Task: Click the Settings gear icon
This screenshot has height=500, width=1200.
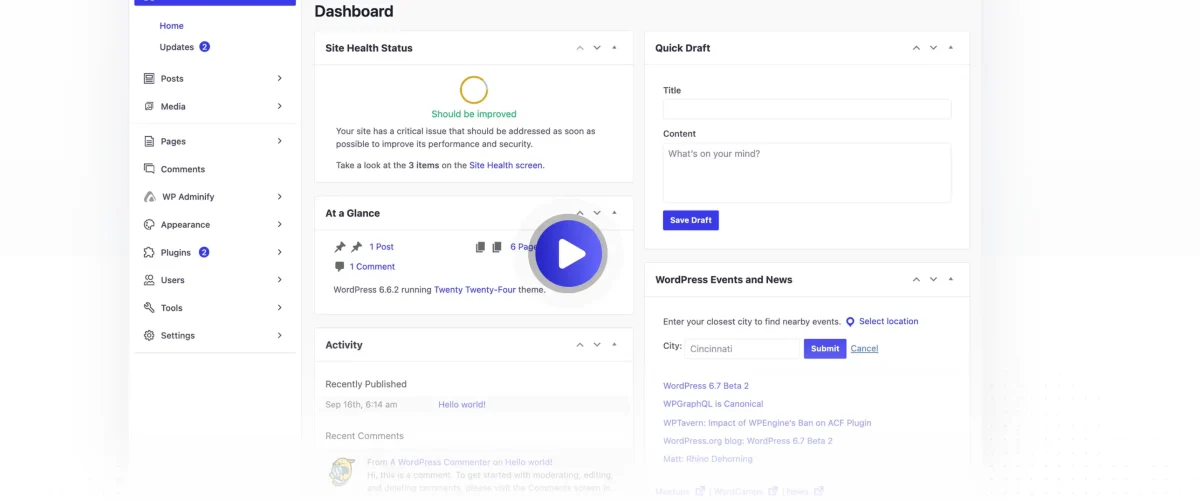Action: click(x=149, y=336)
